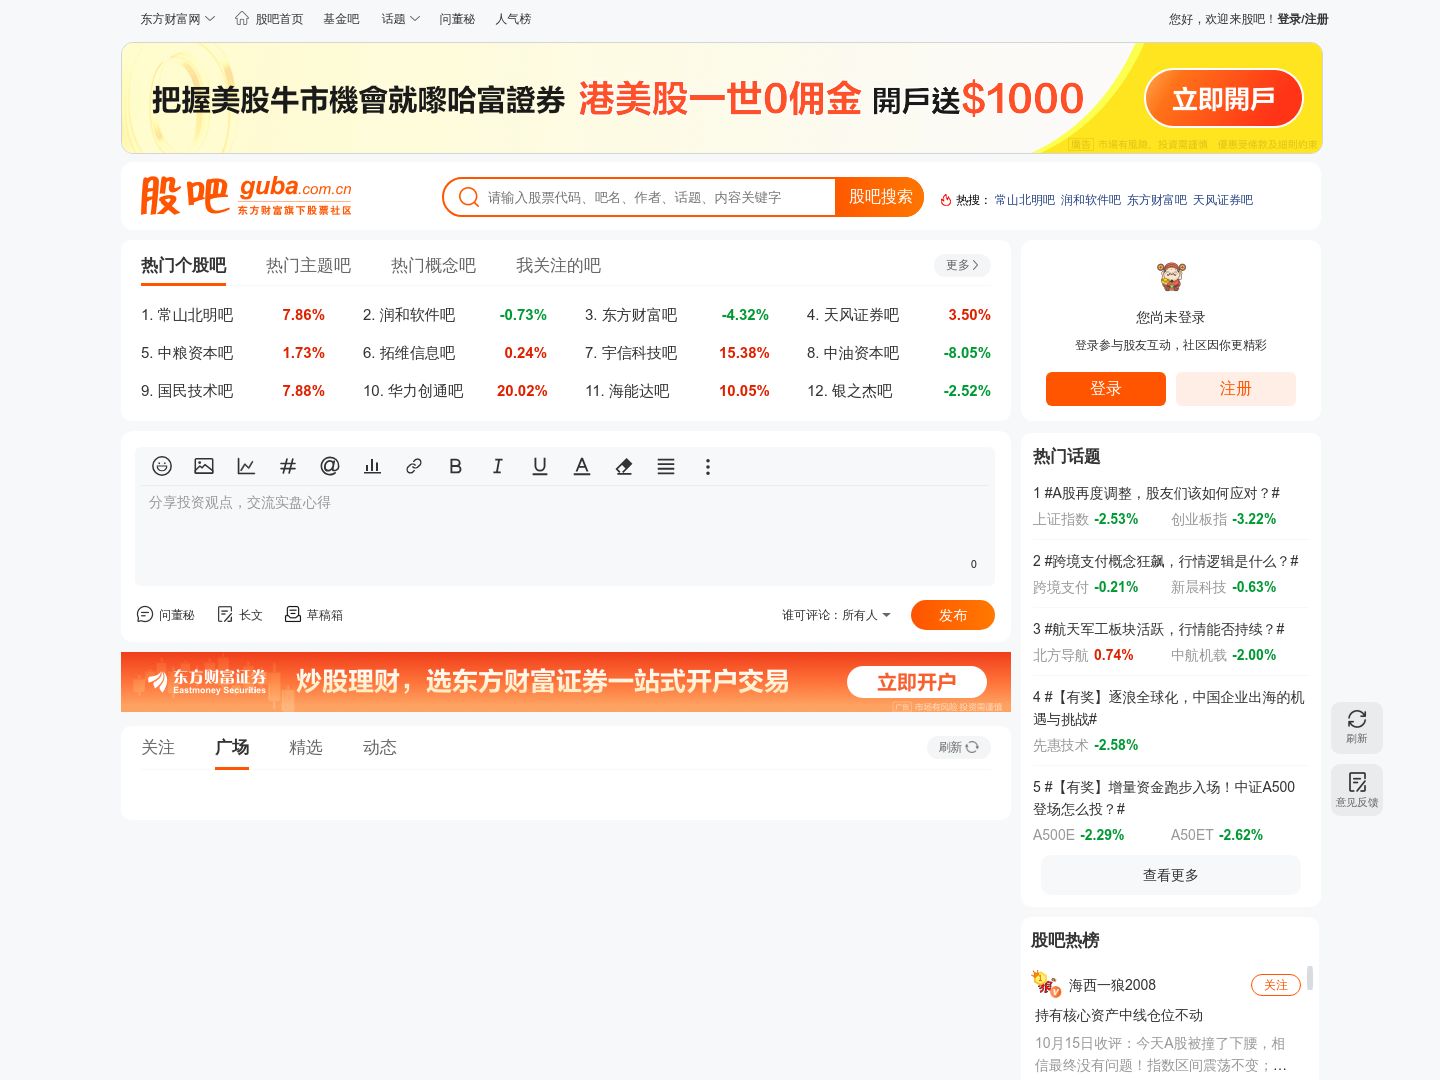Switch to the 关注 feed tab
This screenshot has width=1440, height=1080.
[158, 747]
